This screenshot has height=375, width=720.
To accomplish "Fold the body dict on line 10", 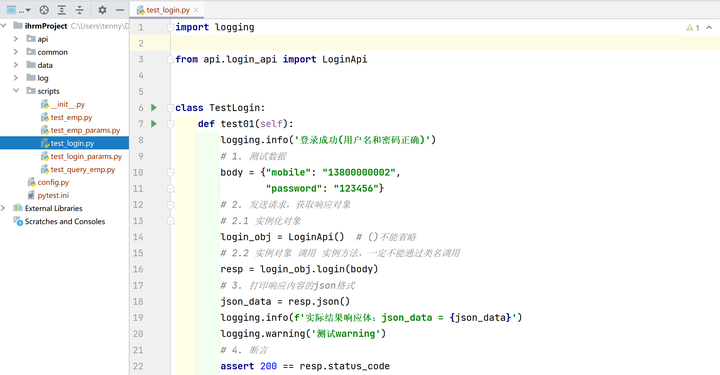I will click(170, 172).
